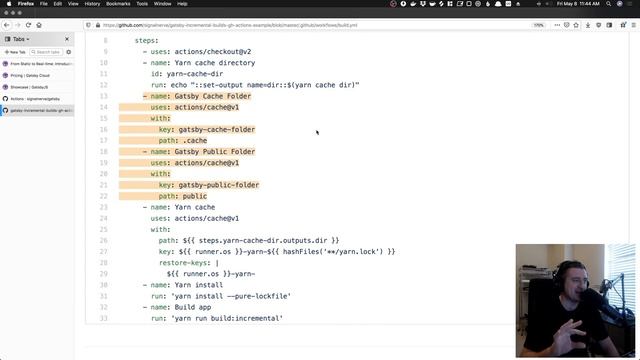Go back to the previous page

coord(7,25)
